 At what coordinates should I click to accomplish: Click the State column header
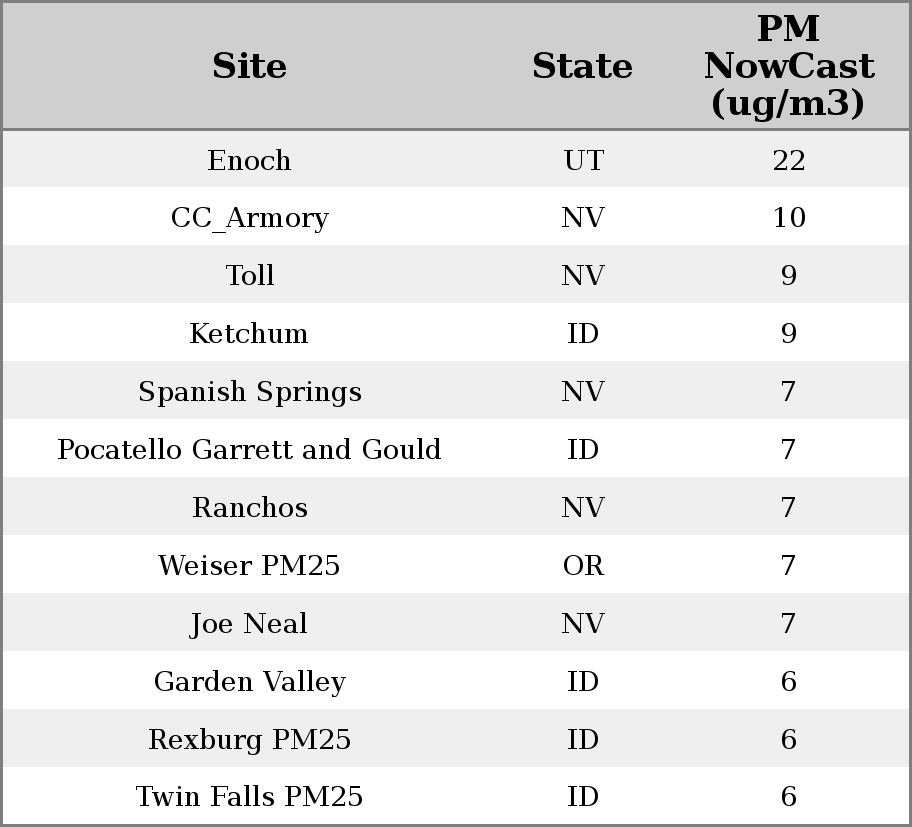point(582,66)
